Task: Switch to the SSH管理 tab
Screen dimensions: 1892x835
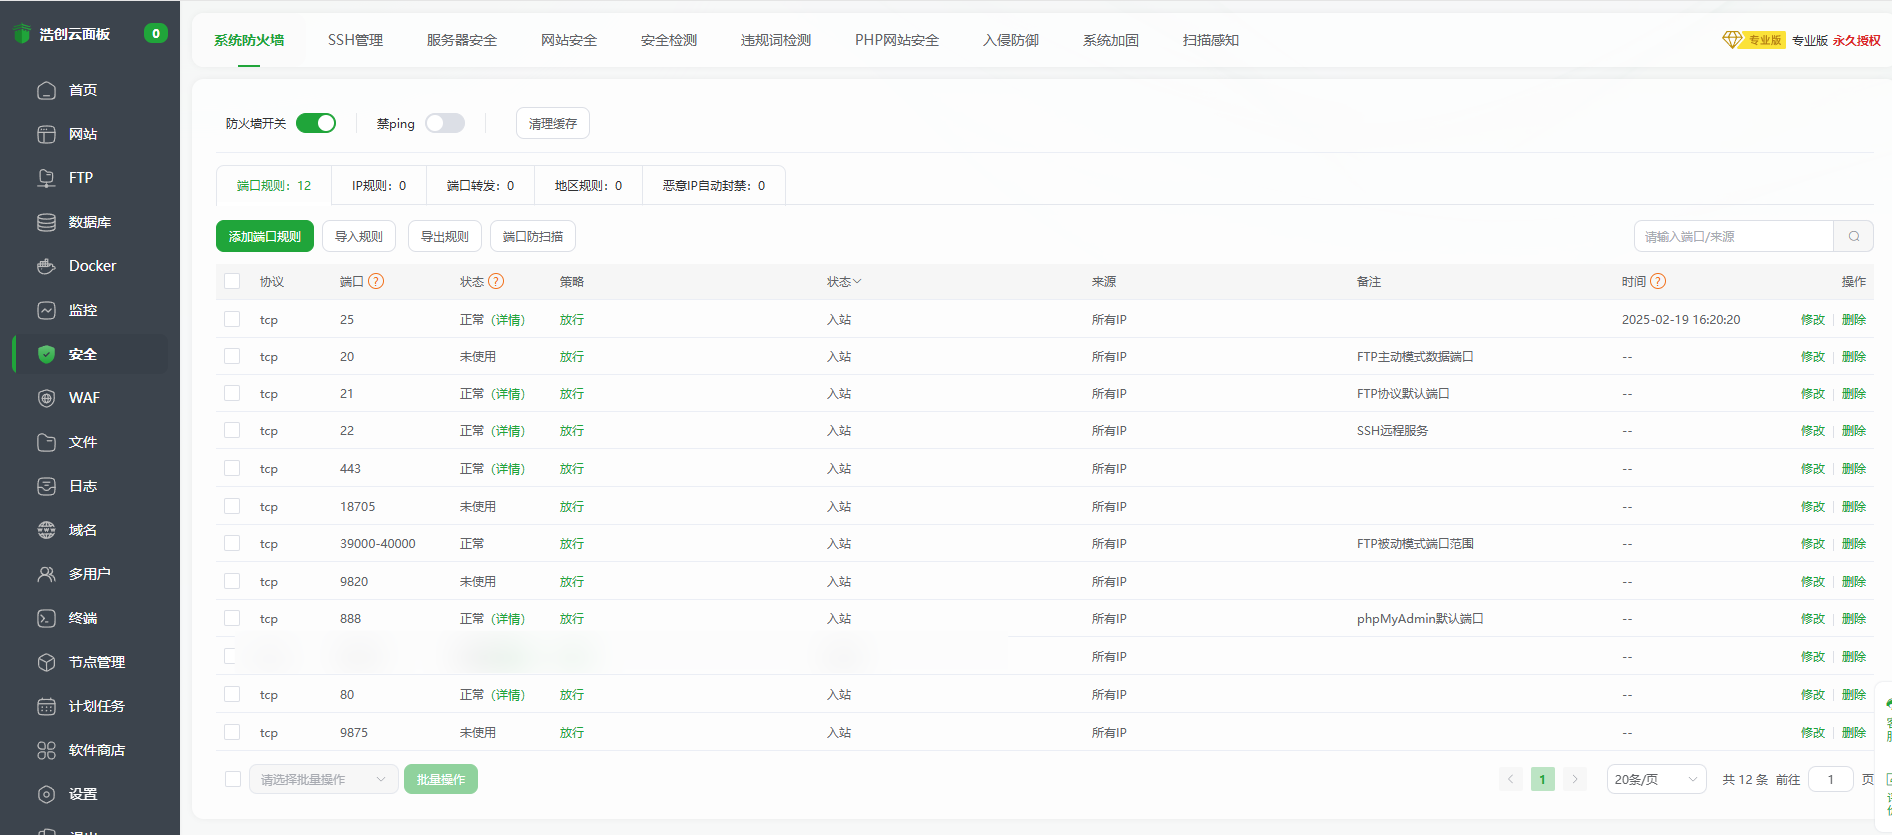Action: click(x=355, y=40)
